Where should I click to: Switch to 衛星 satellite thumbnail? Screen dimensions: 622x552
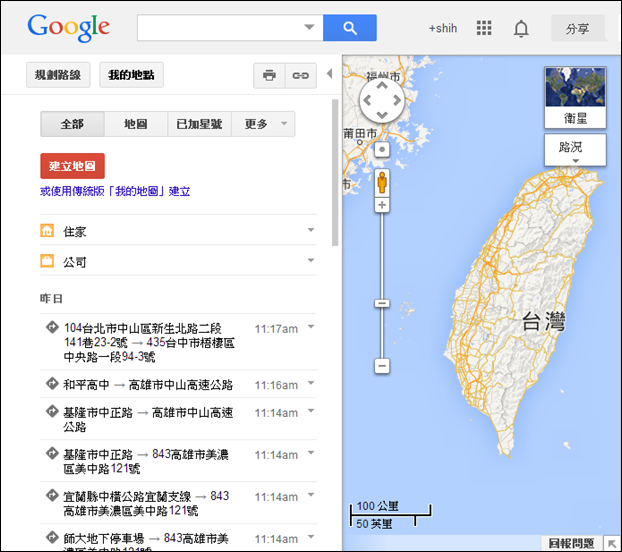(x=575, y=98)
